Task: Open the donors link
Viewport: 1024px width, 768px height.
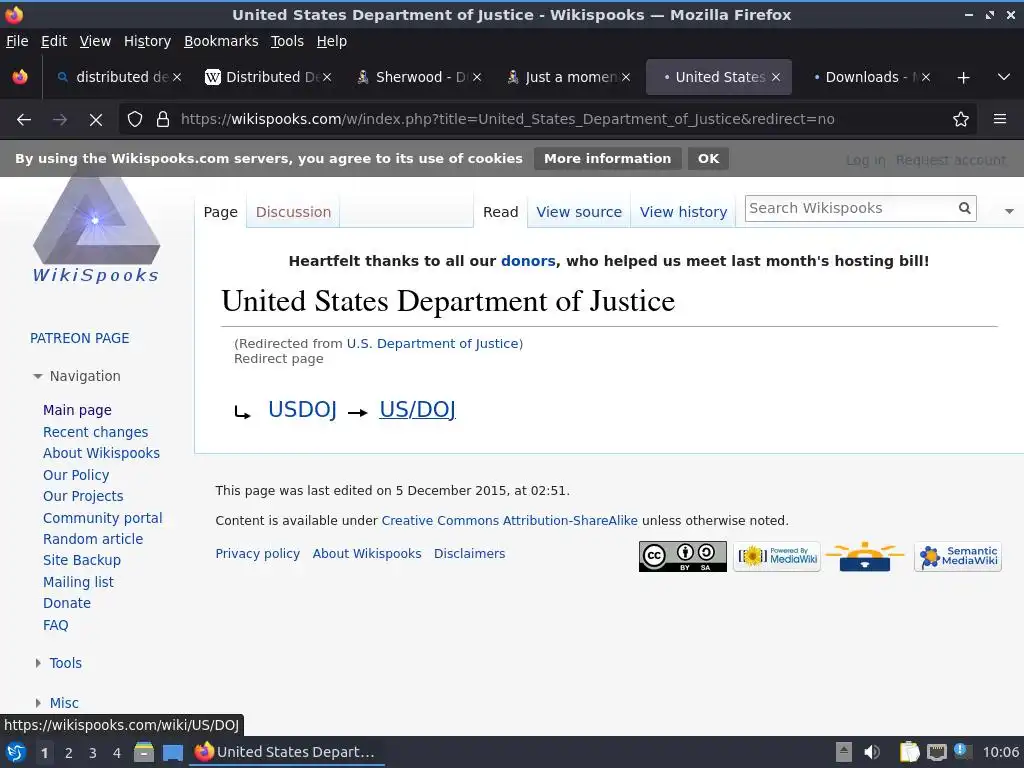Action: 528,261
